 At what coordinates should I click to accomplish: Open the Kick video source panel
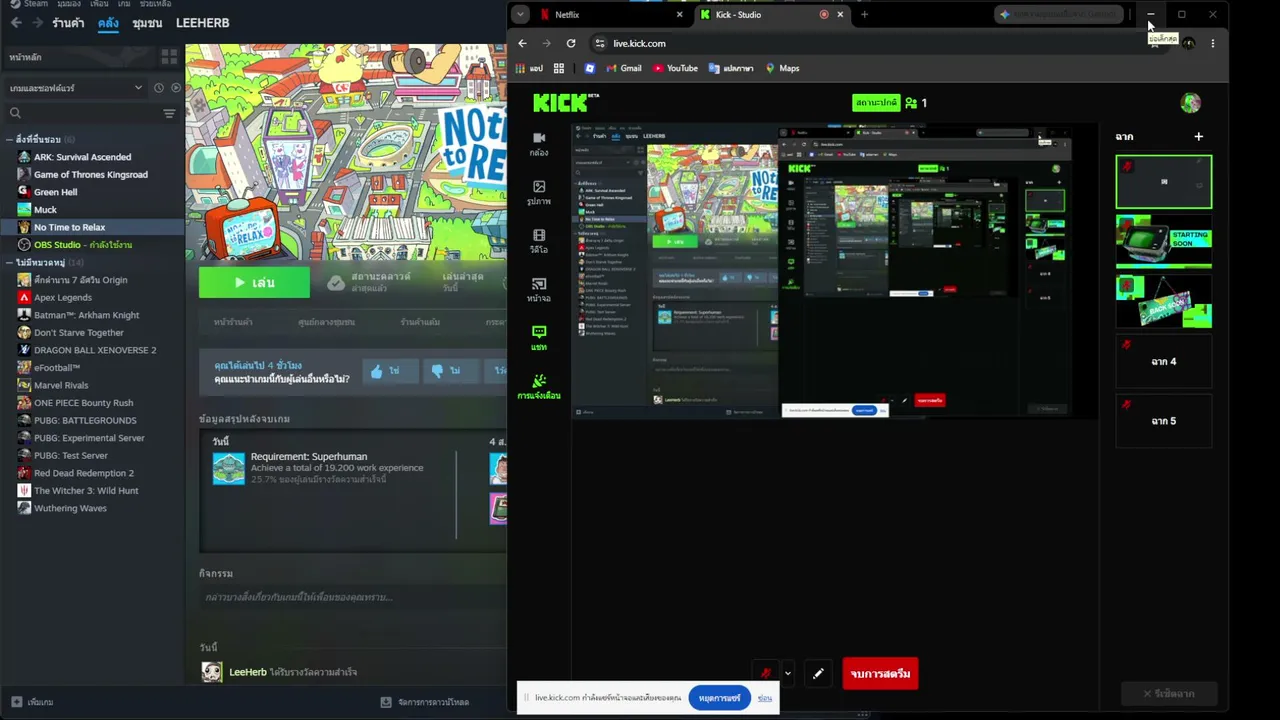tap(539, 241)
